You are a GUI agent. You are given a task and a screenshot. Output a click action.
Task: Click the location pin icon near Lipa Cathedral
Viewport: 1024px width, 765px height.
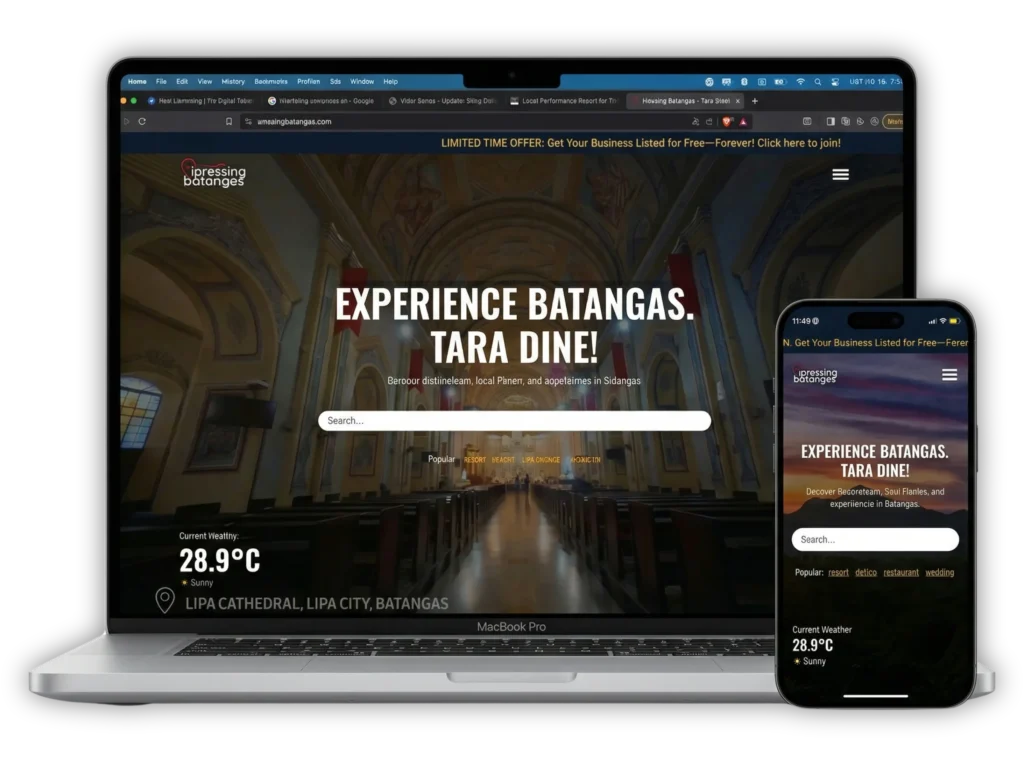pos(165,601)
